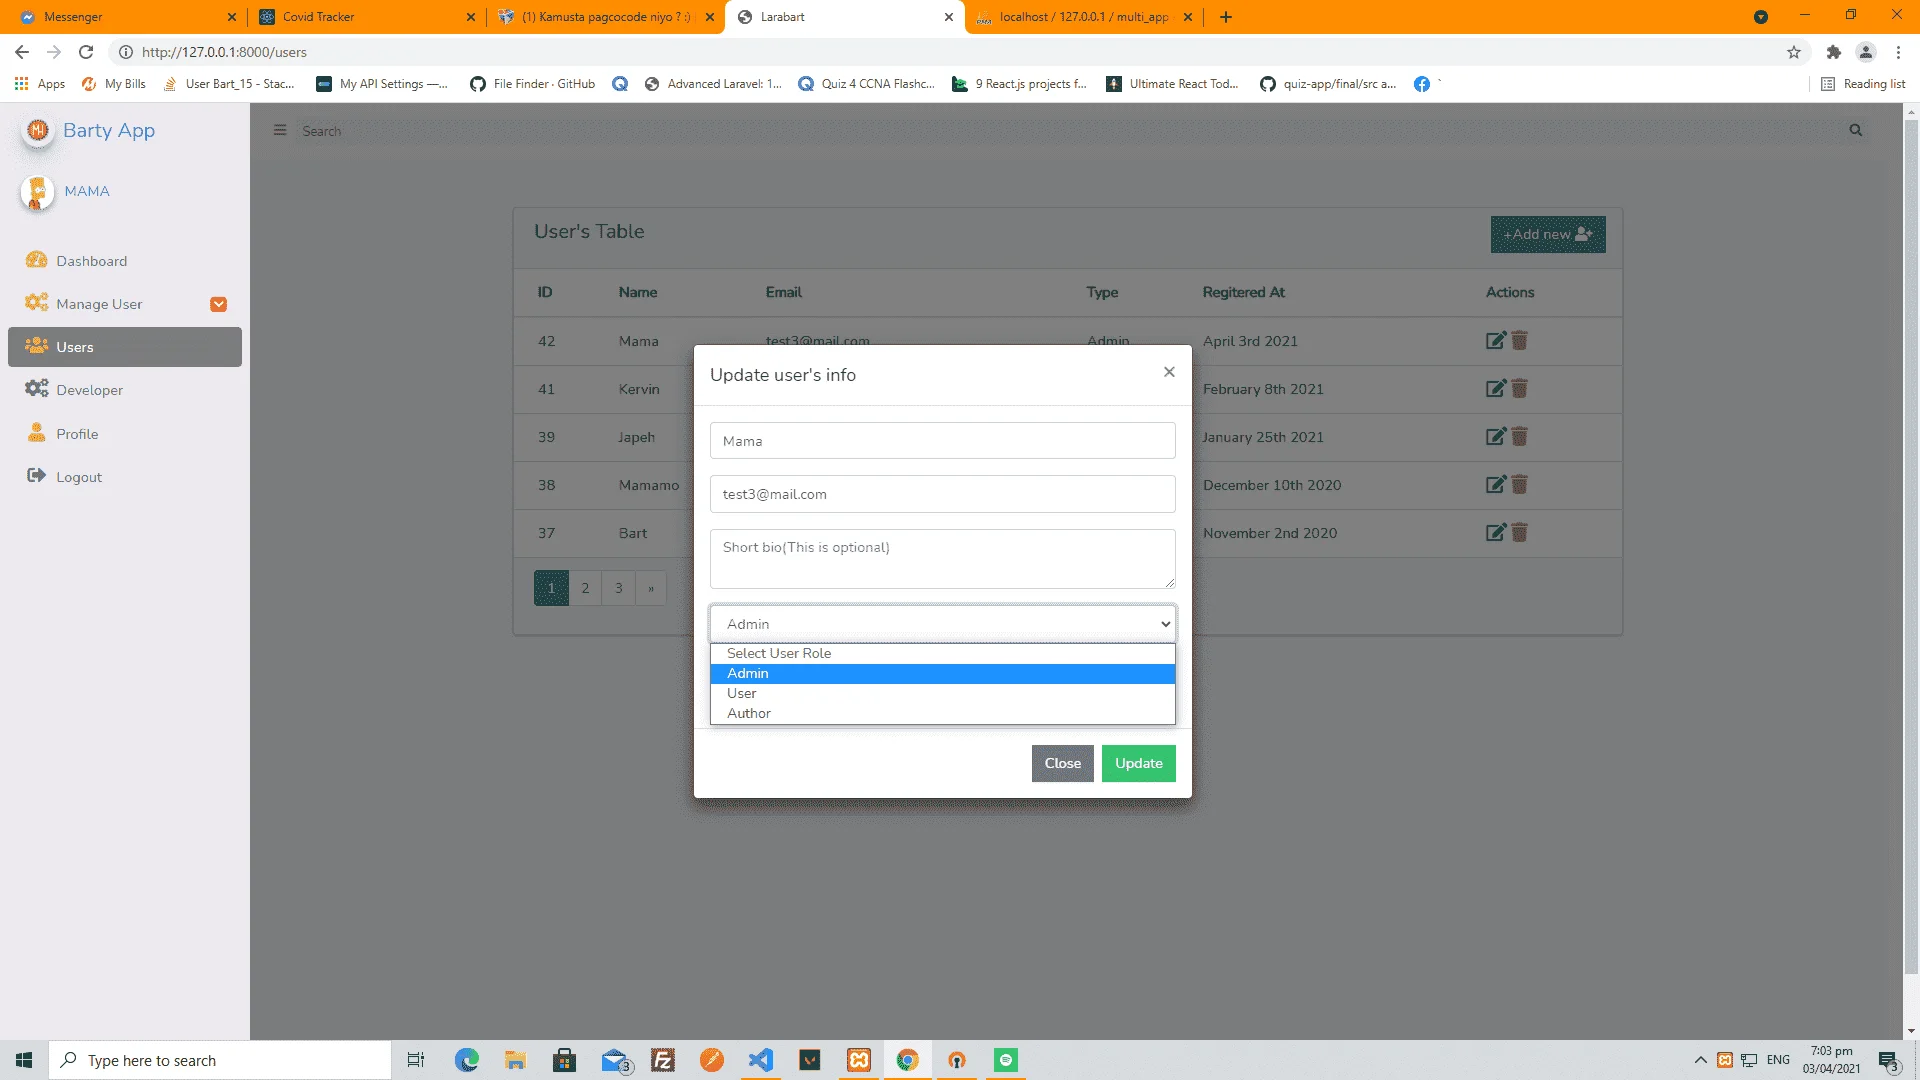Collapse the user role combo box

pyautogui.click(x=942, y=624)
